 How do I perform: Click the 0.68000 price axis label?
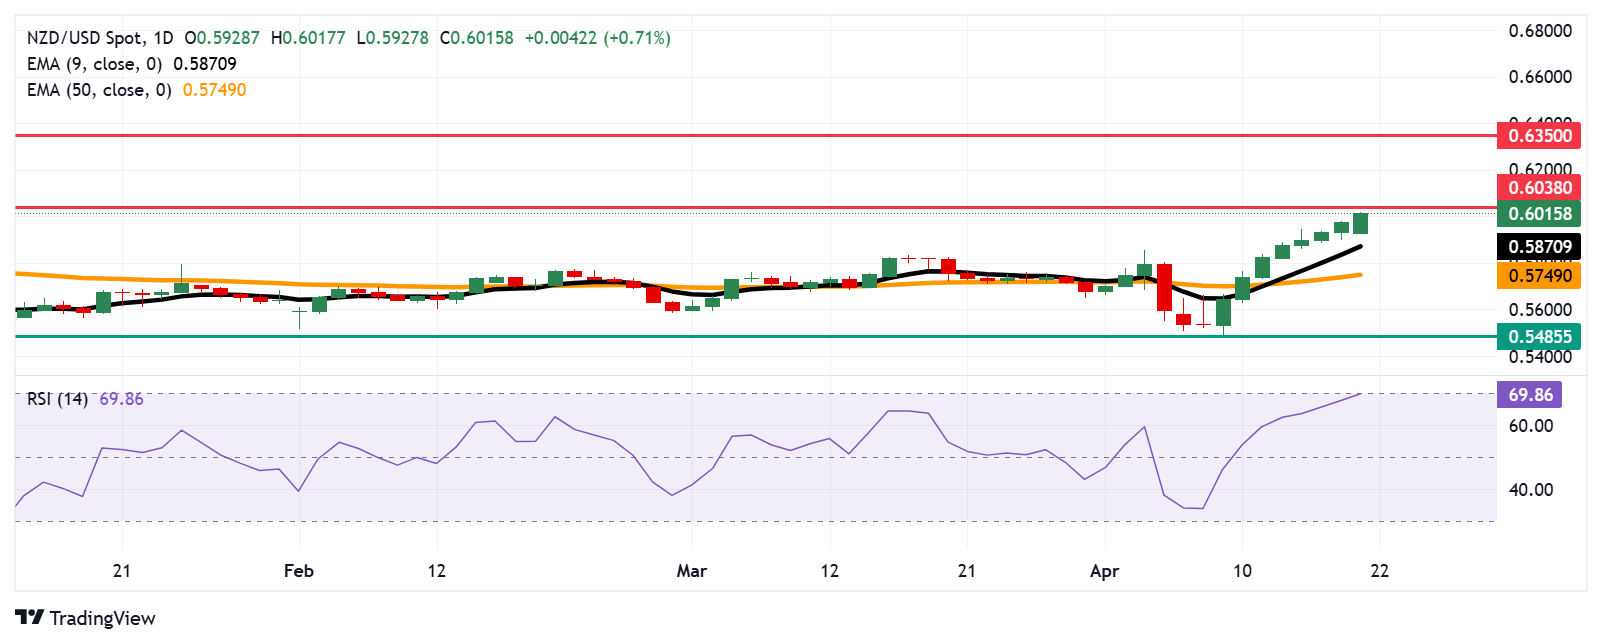(1539, 31)
